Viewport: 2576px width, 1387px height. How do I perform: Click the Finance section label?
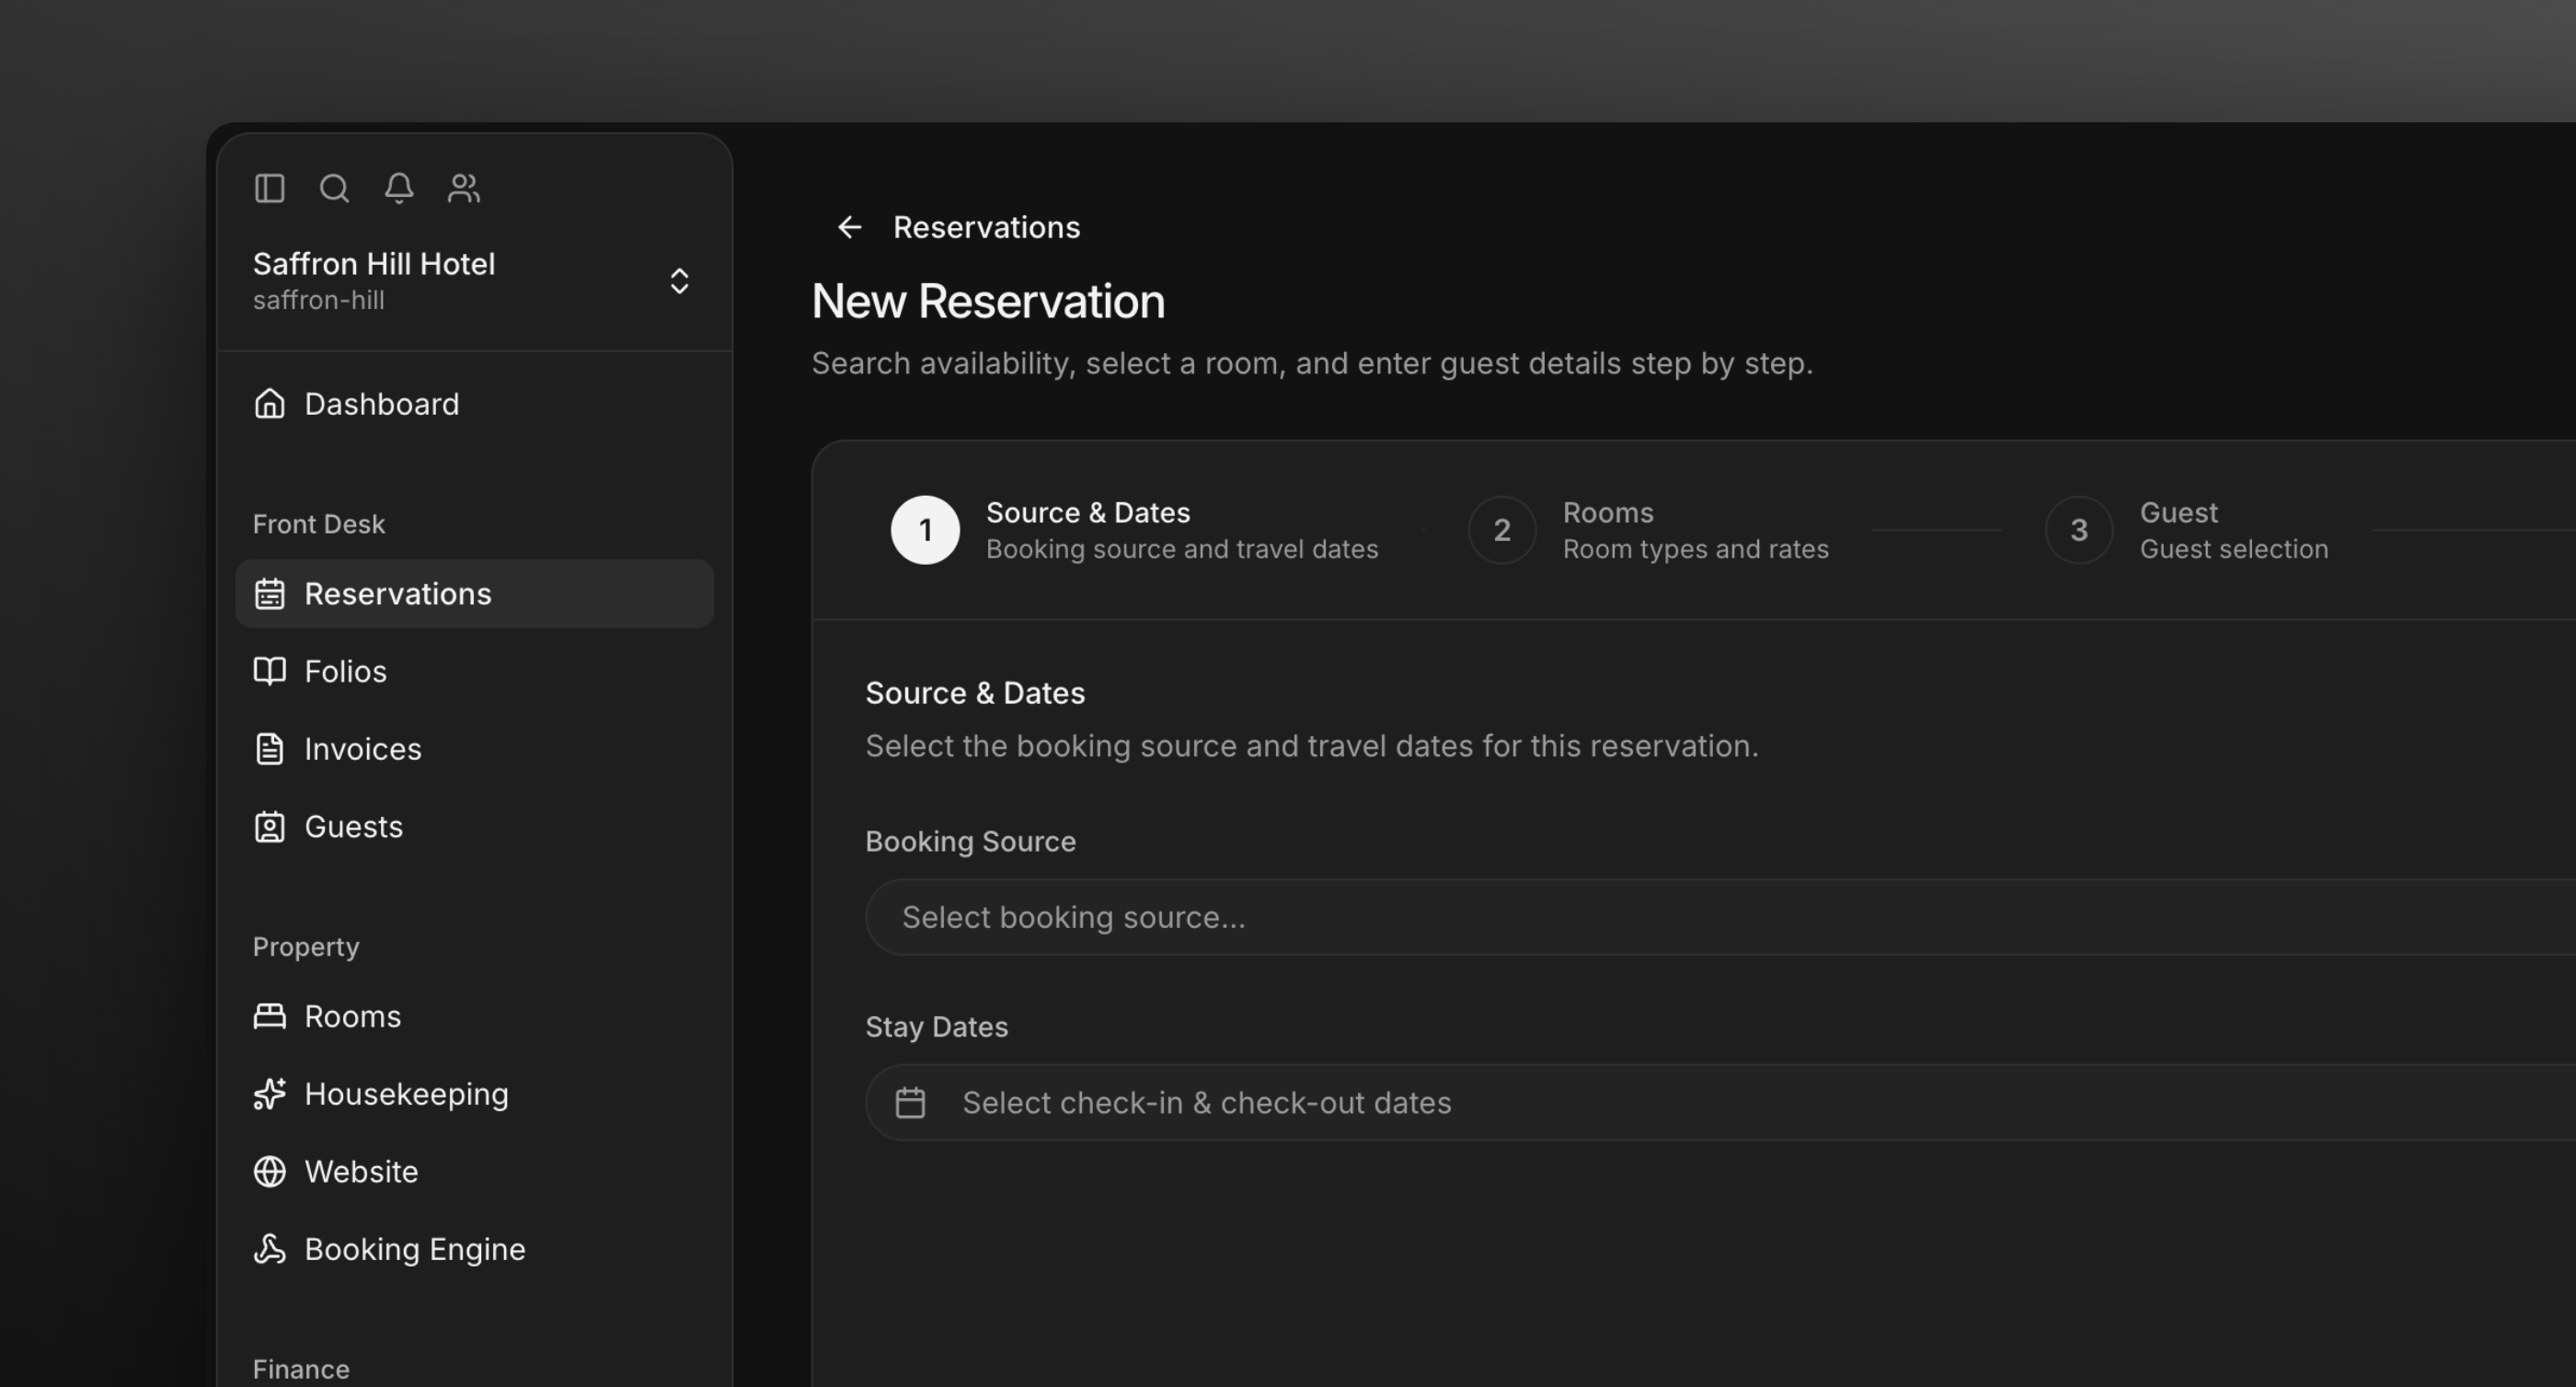[x=301, y=1369]
